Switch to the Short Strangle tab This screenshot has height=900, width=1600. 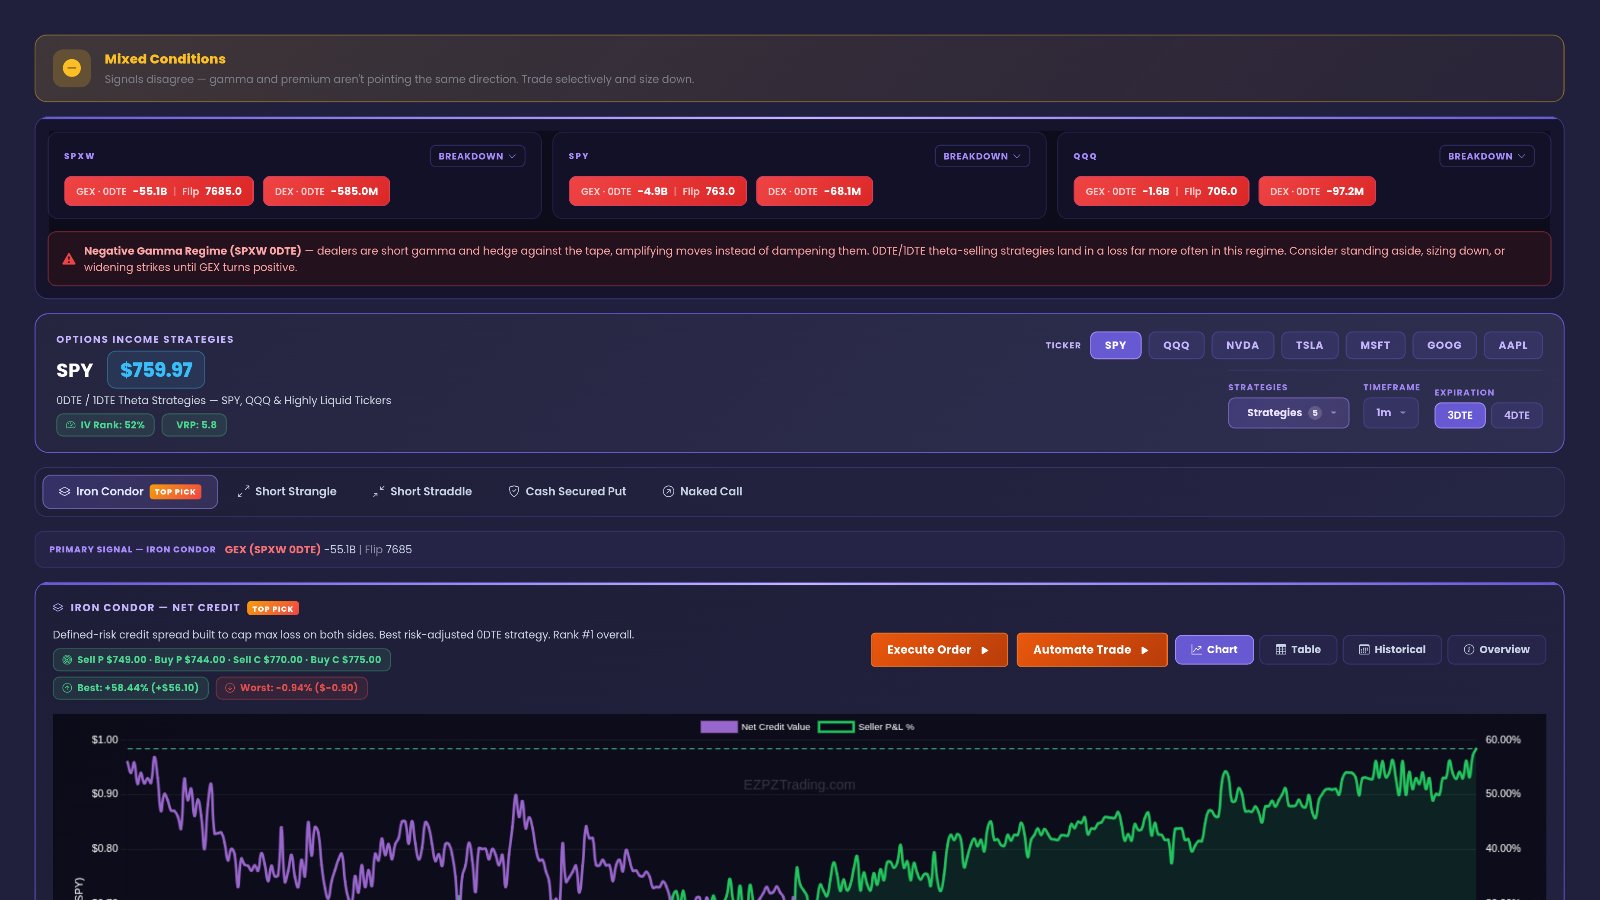pos(287,492)
